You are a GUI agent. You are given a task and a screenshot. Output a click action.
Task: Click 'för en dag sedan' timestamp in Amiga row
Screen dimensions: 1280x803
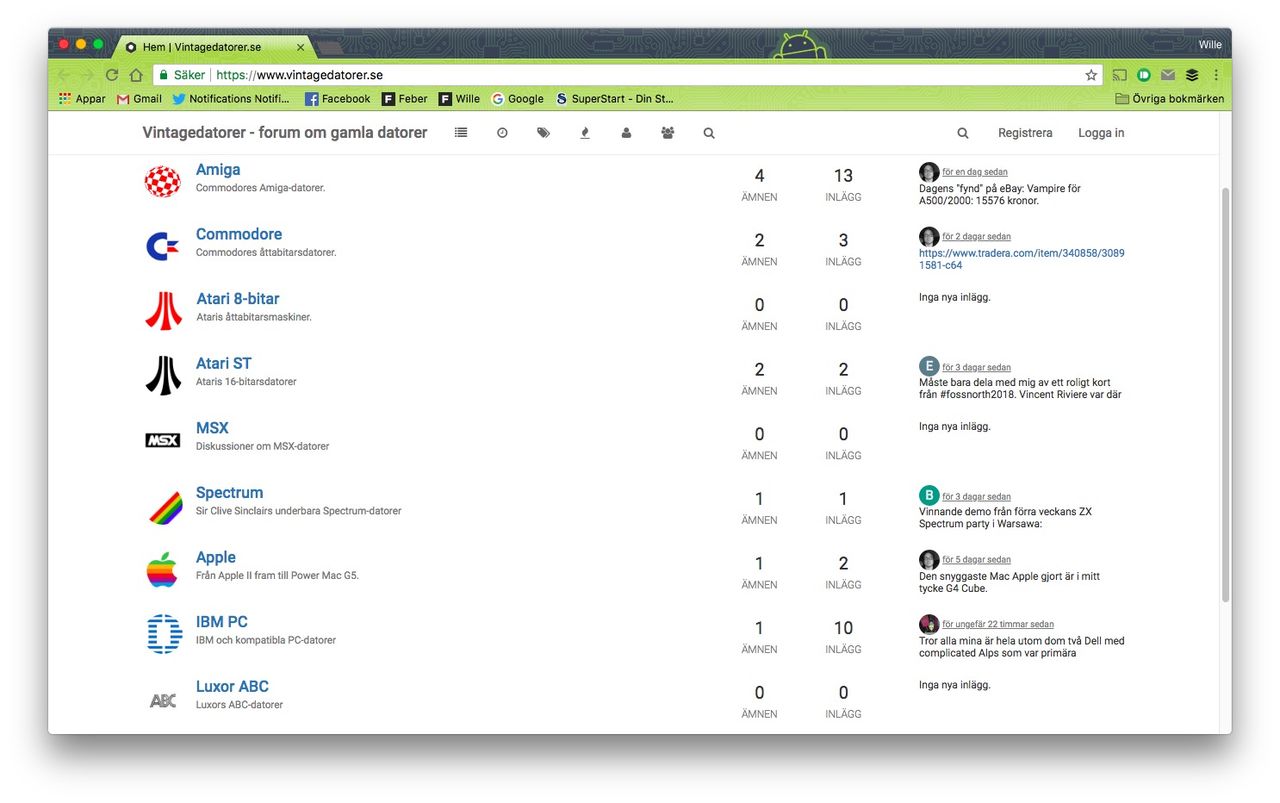[x=975, y=172]
